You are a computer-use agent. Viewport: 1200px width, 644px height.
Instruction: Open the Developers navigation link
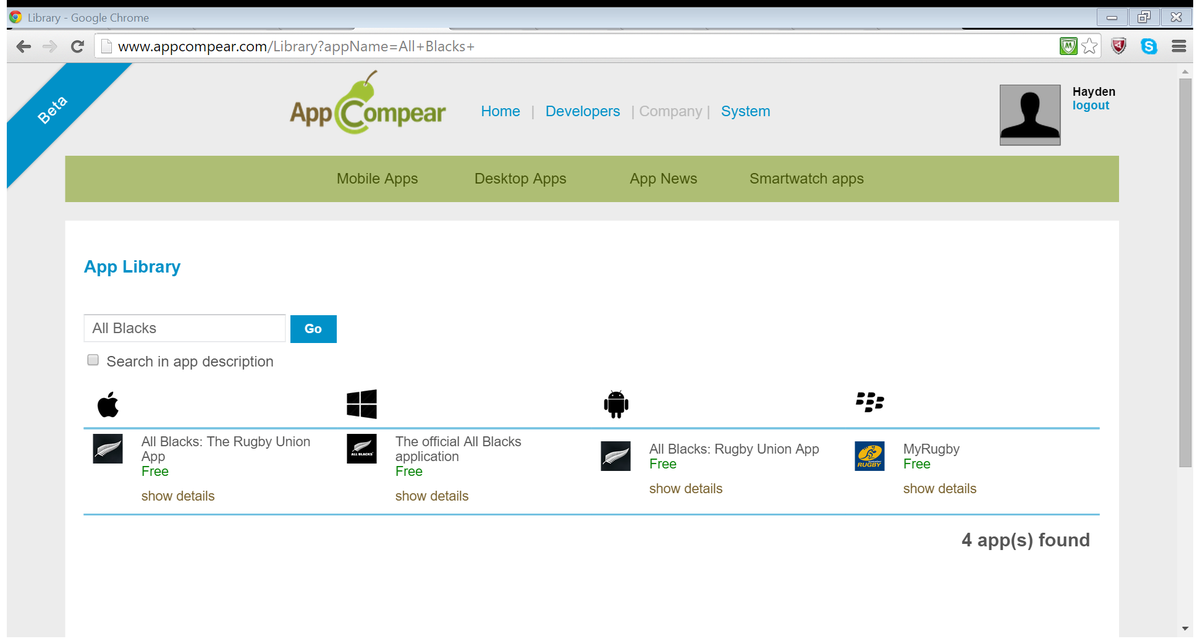583,111
